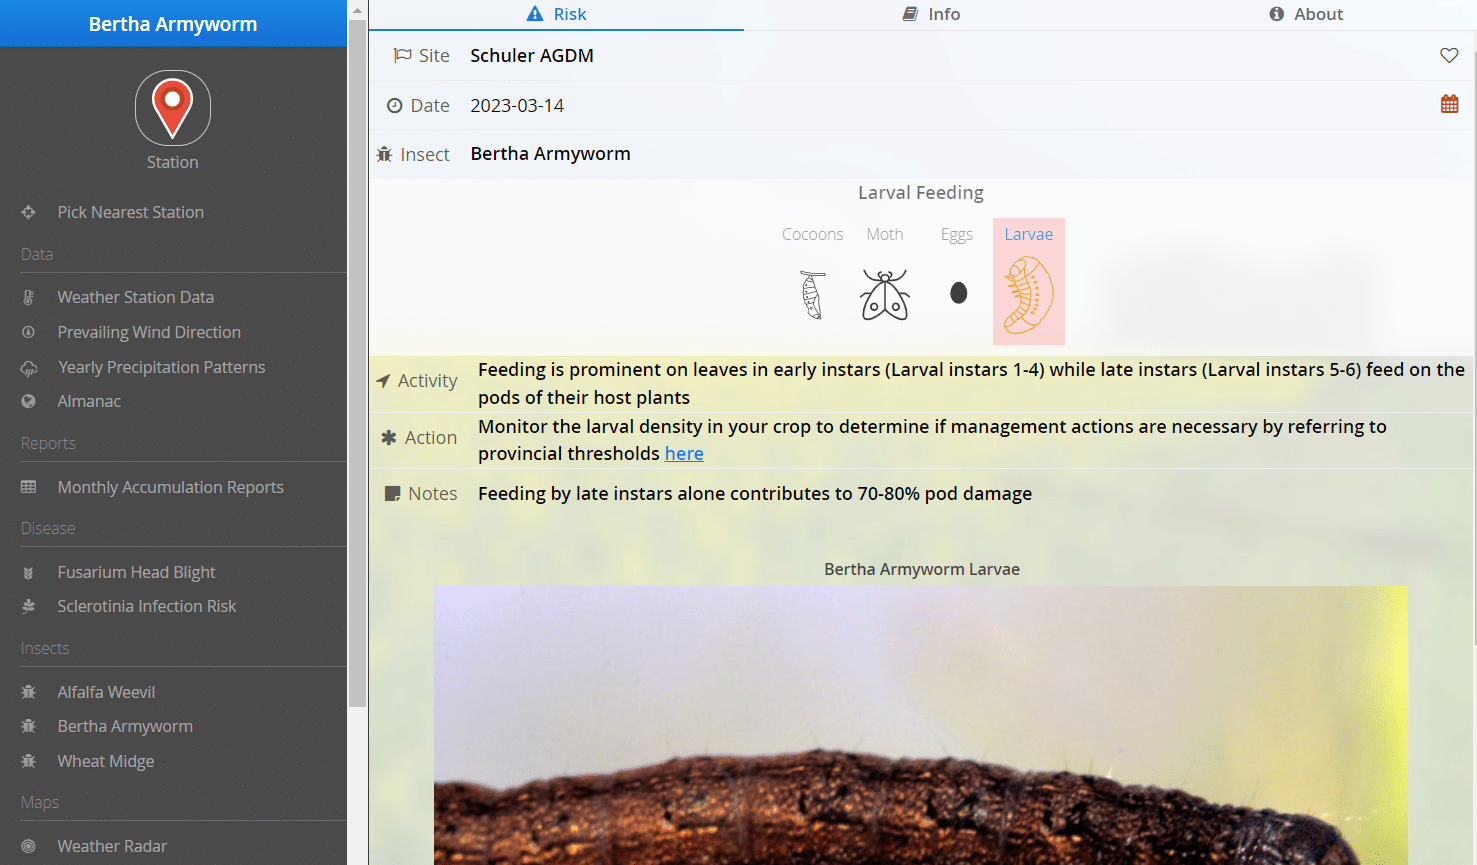Screen dimensions: 1477x865
Task: Click the Bertha Armyworm header title
Action: [x=173, y=24]
